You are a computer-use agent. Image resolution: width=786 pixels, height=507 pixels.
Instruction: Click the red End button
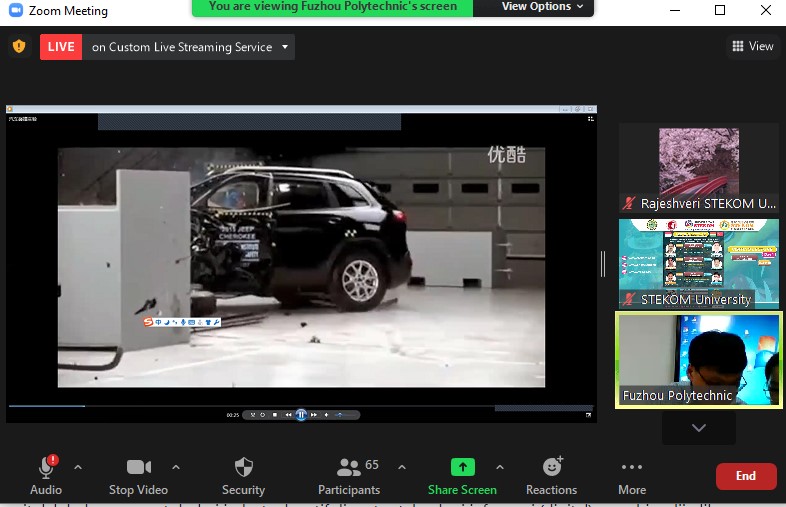(746, 476)
